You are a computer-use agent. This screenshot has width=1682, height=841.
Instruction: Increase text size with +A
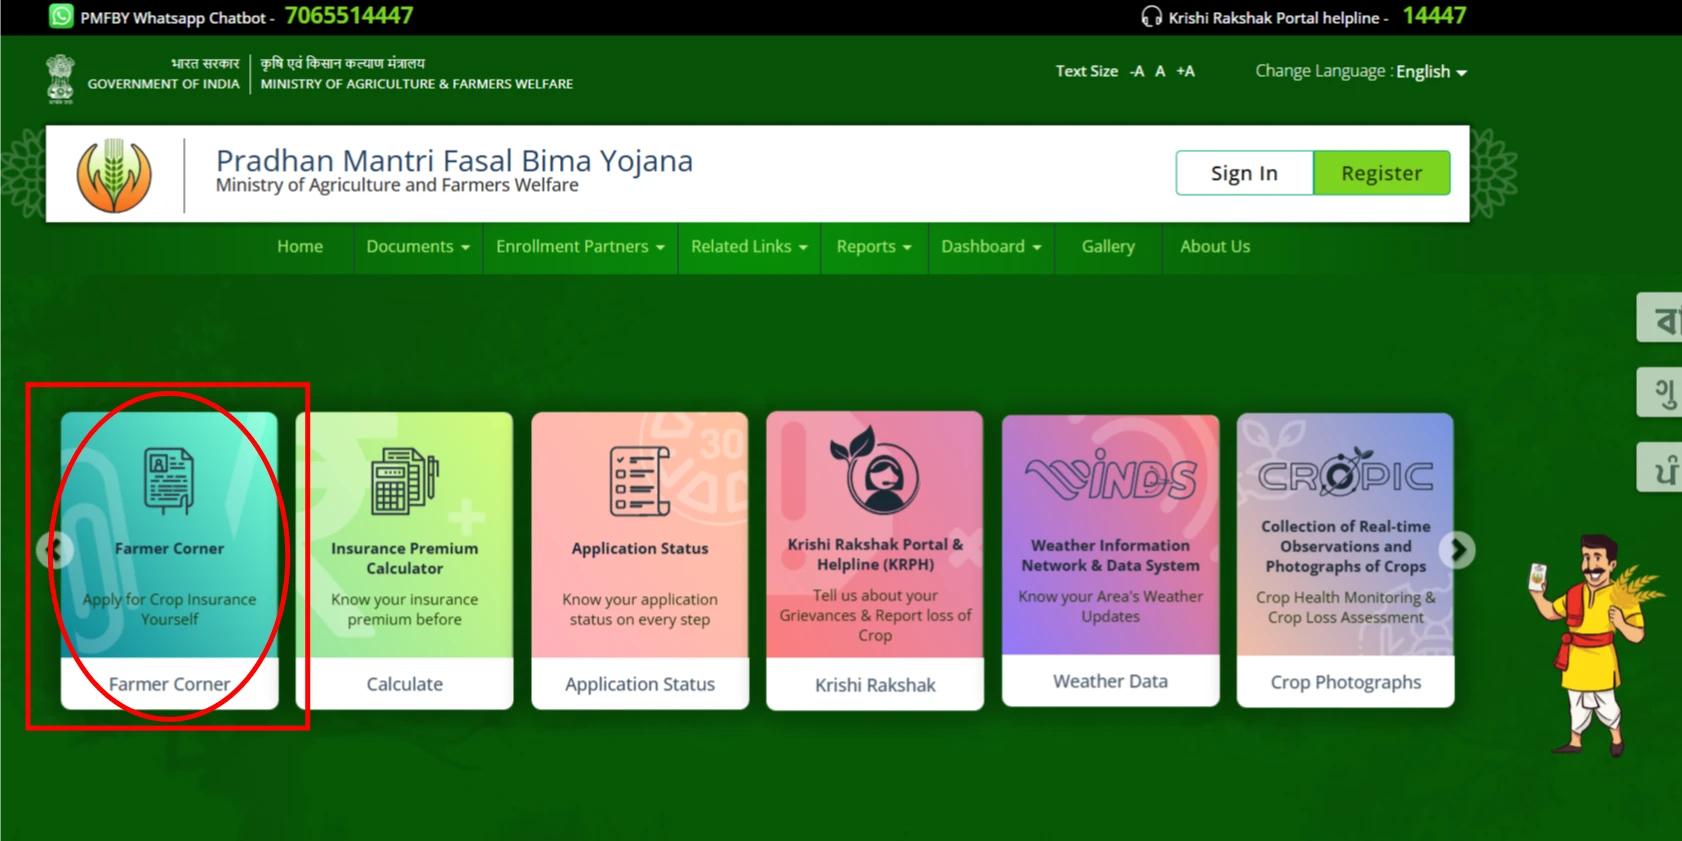pyautogui.click(x=1185, y=71)
